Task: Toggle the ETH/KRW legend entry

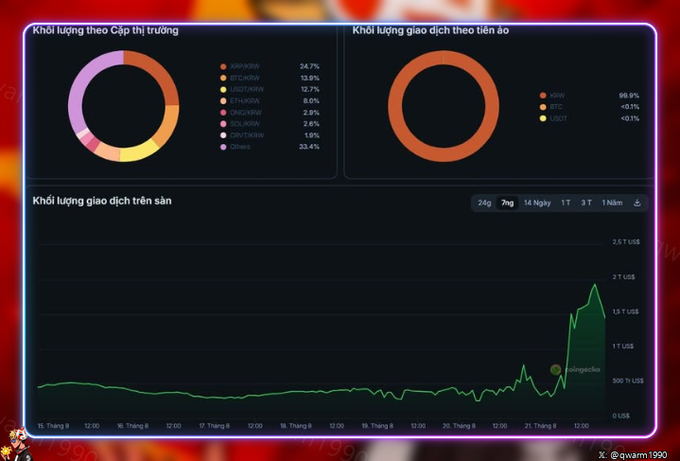Action: coord(241,101)
